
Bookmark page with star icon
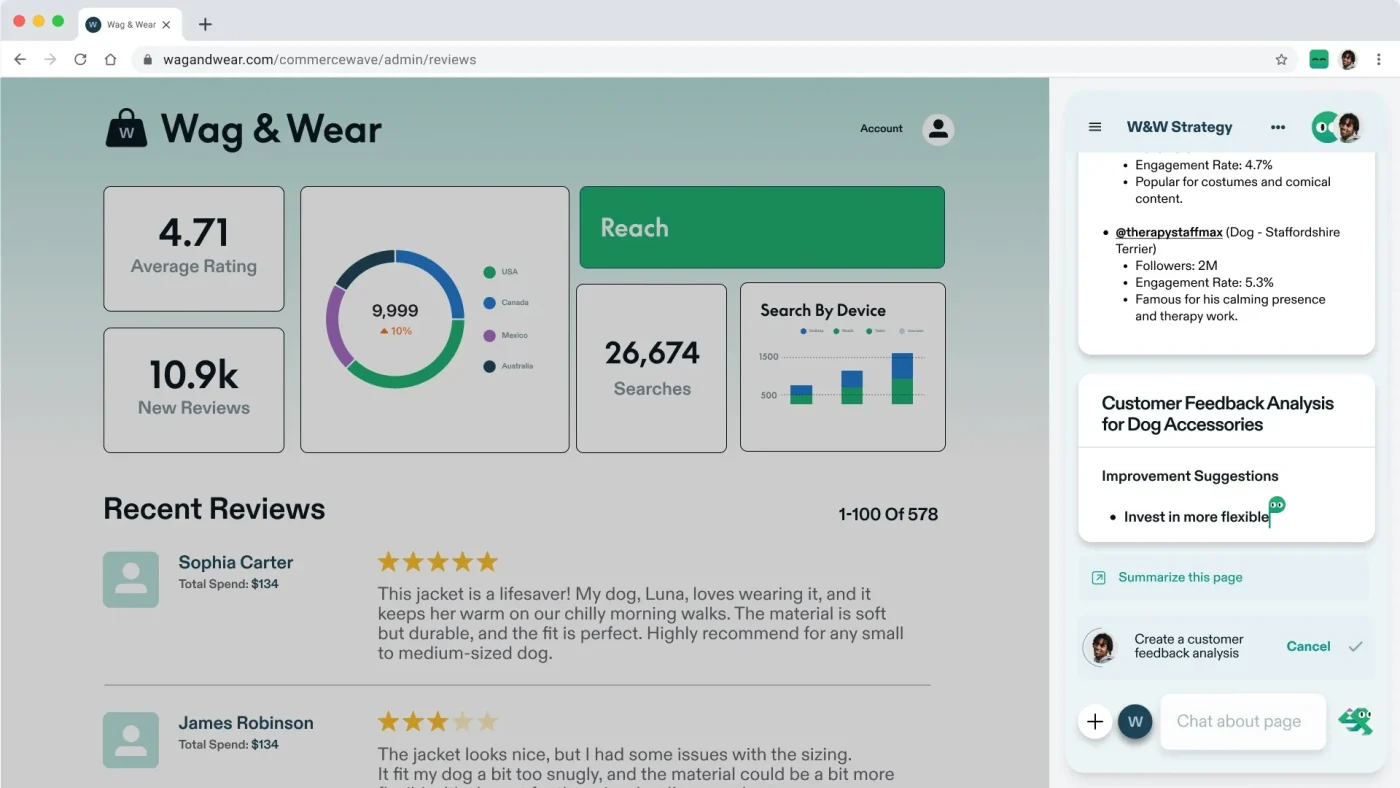click(1281, 60)
